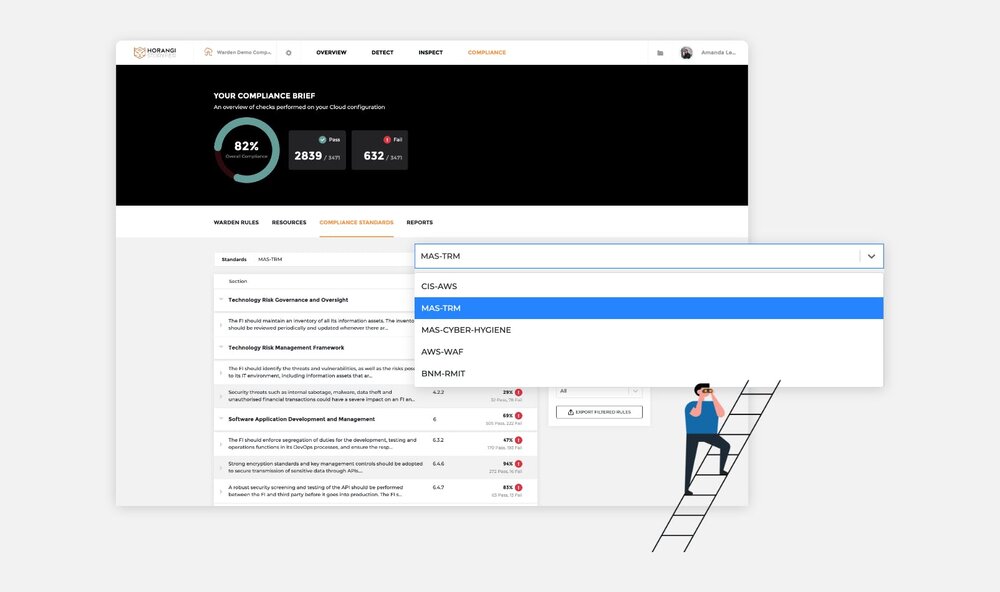Expand Software Application Development and Management section
Screen dimensions: 1000x592
coord(220,418)
